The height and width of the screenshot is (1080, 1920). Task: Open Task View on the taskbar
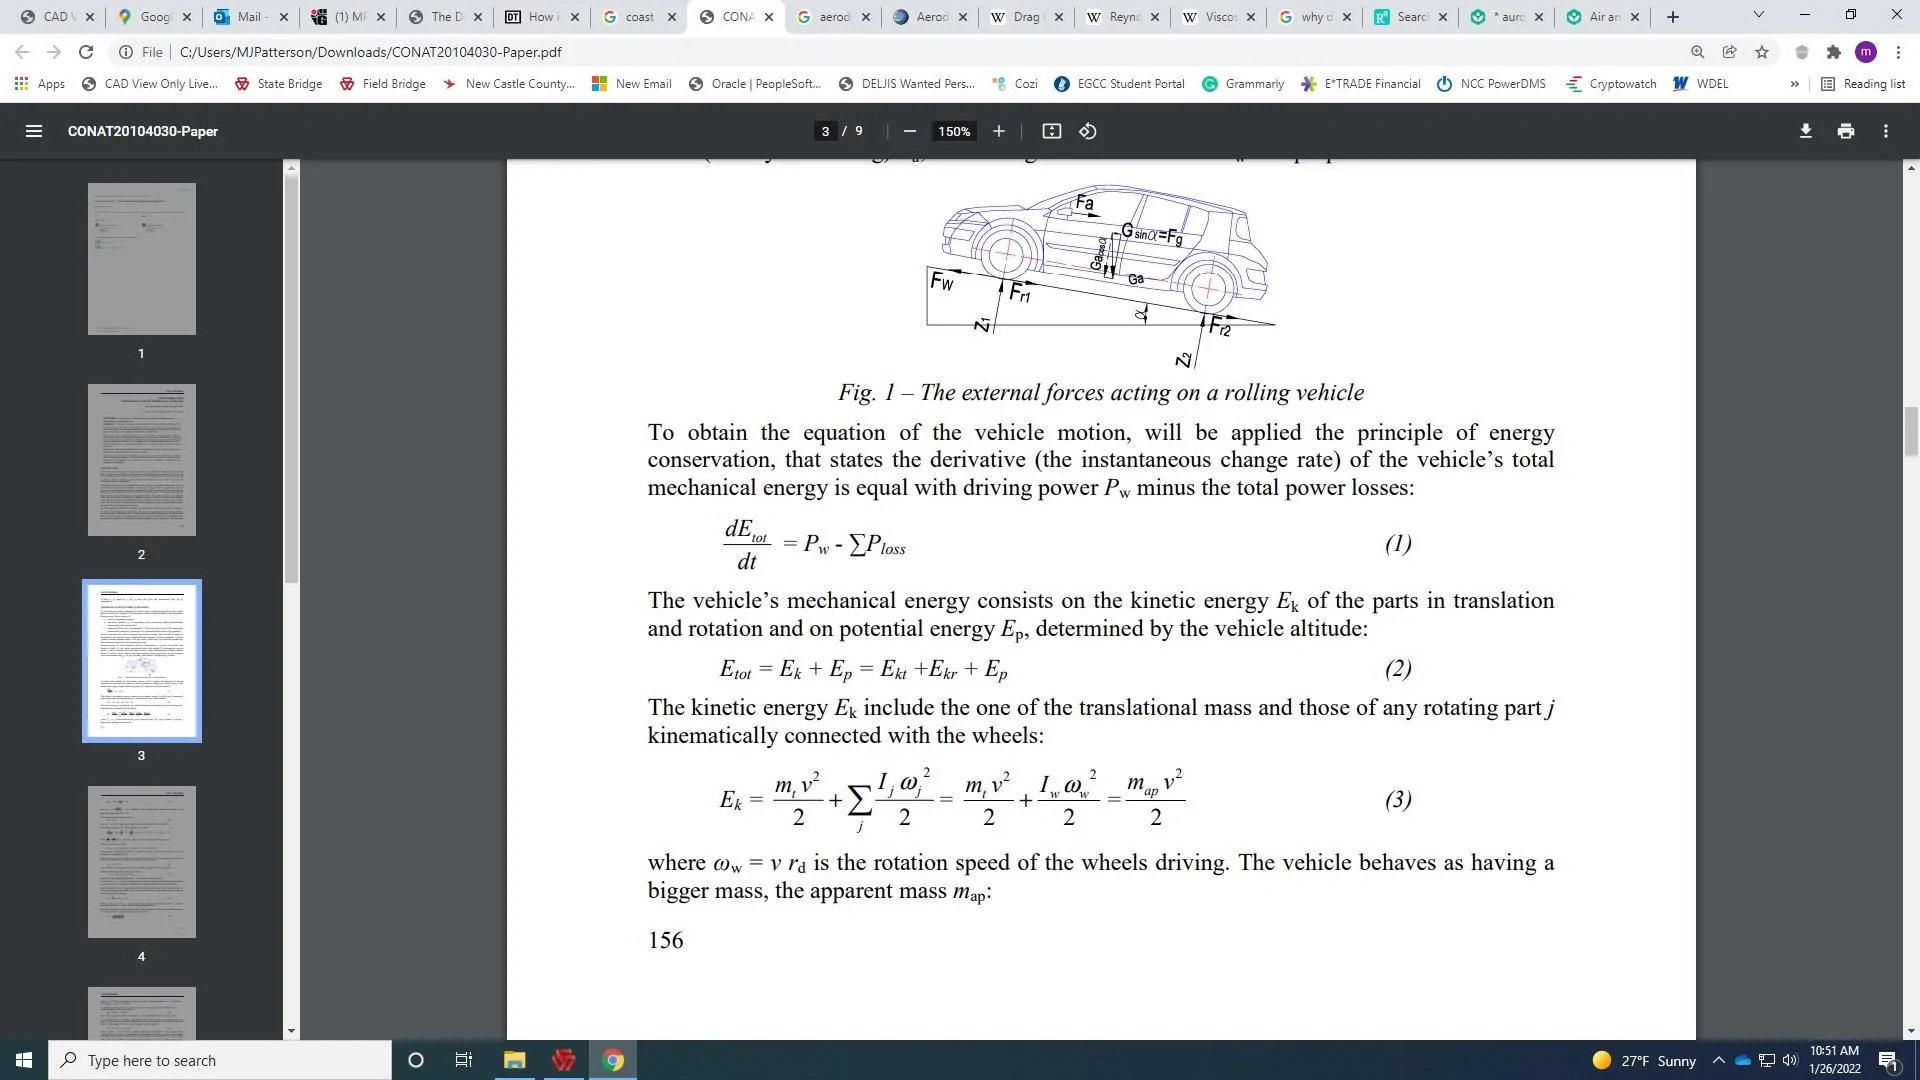[x=463, y=1060]
